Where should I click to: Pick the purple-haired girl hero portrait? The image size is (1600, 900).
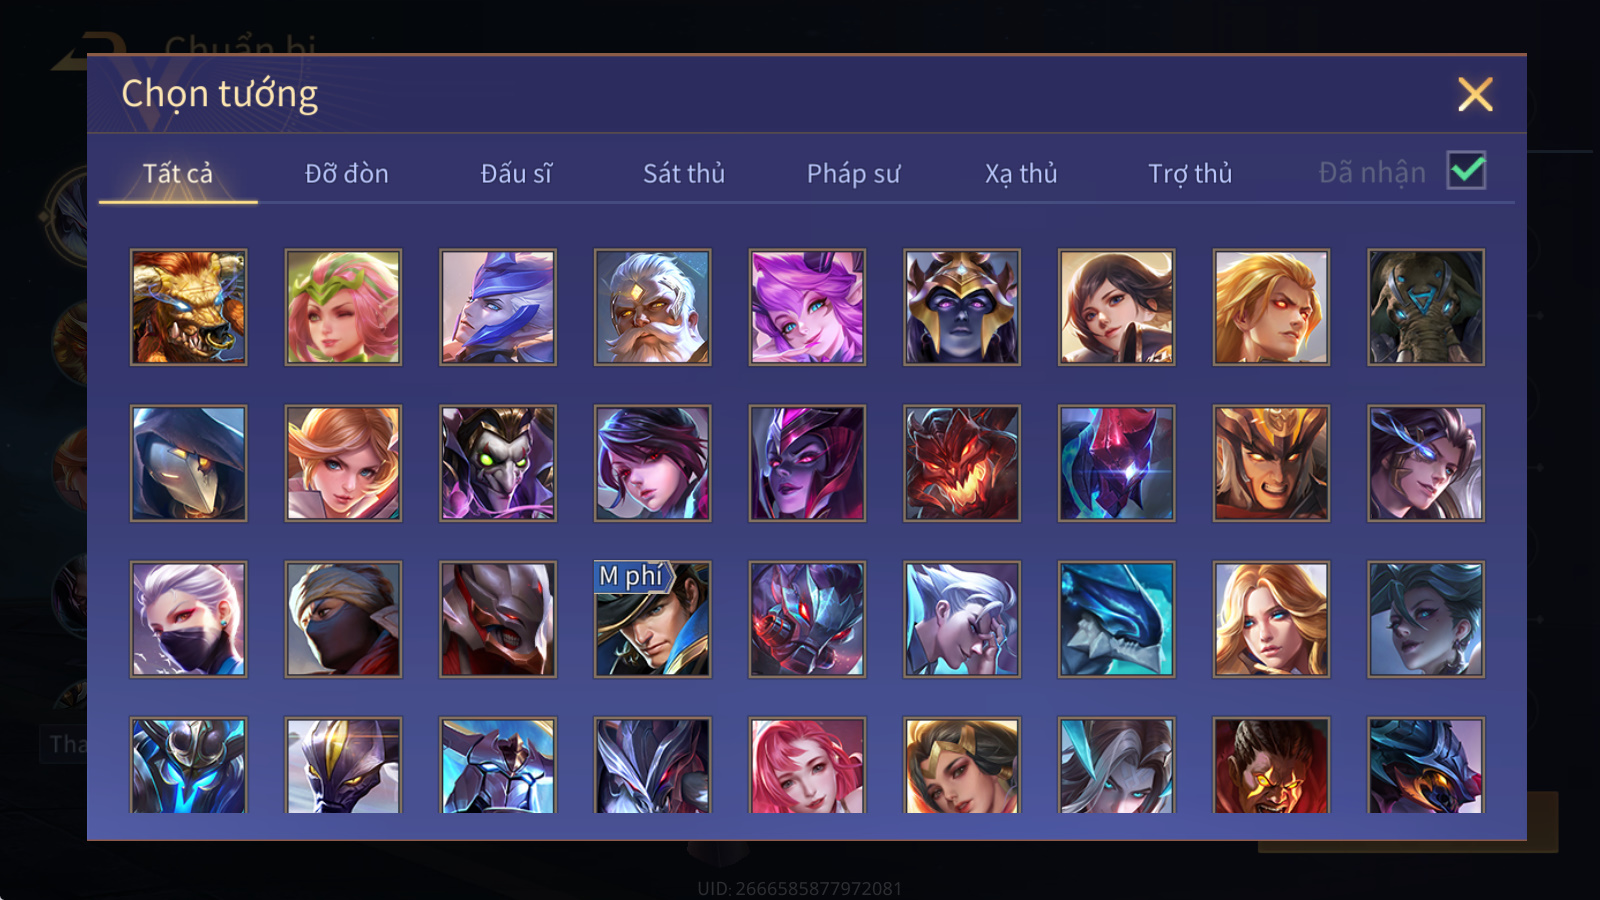coord(807,307)
